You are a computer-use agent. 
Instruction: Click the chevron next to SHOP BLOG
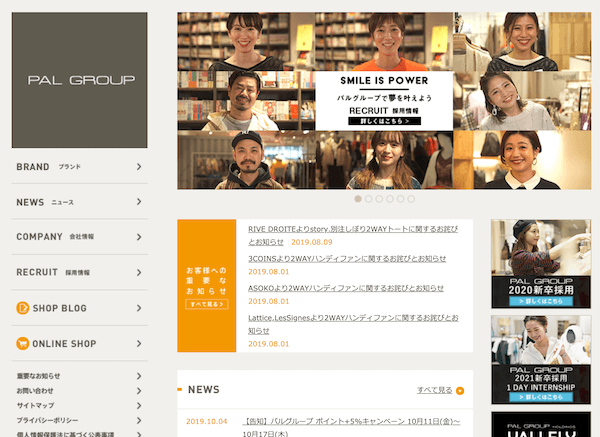(139, 308)
